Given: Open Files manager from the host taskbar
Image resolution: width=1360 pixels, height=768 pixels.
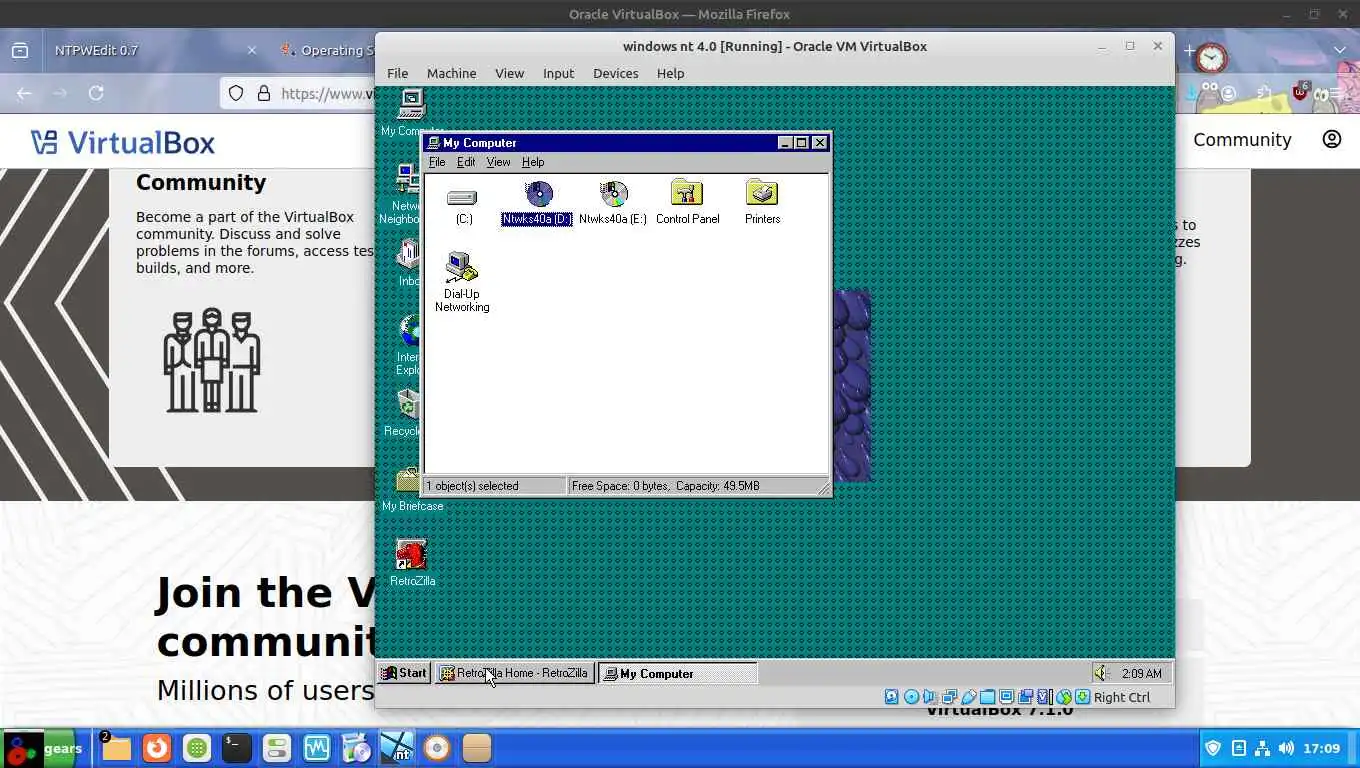Looking at the screenshot, I should coord(116,748).
